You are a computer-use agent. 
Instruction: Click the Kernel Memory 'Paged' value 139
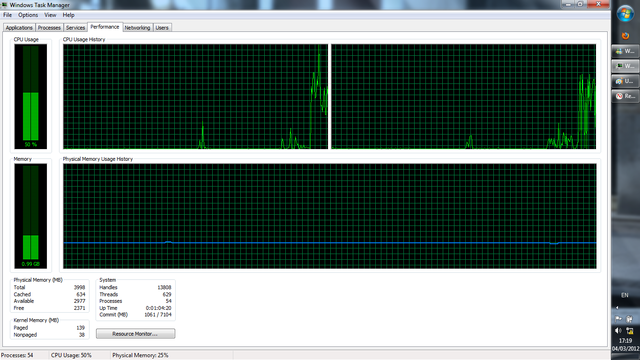point(80,328)
